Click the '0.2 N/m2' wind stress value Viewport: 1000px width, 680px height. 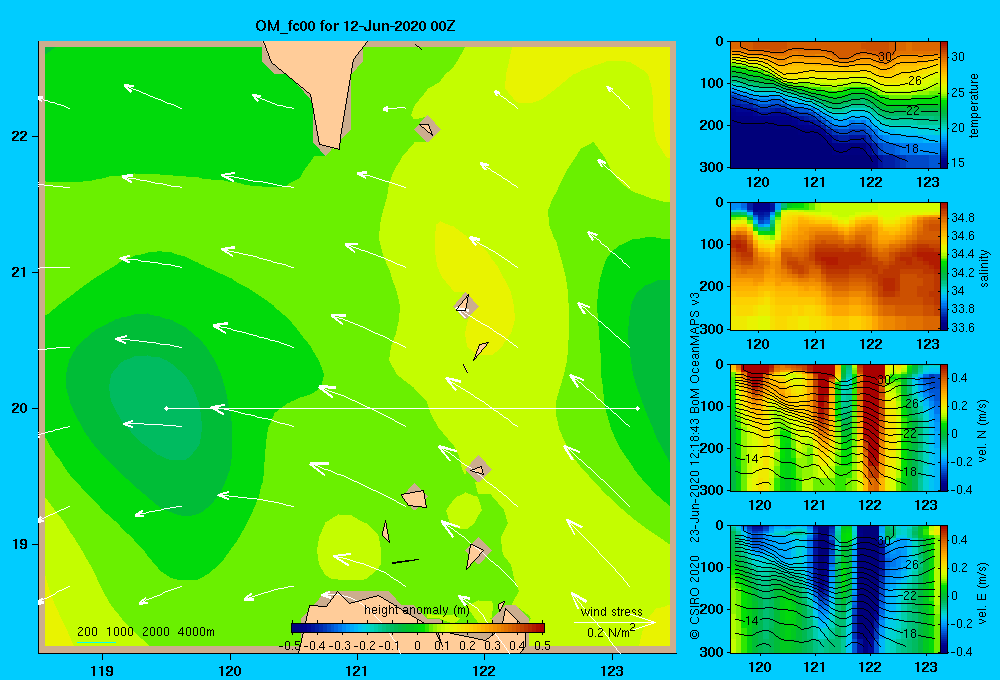(x=611, y=632)
